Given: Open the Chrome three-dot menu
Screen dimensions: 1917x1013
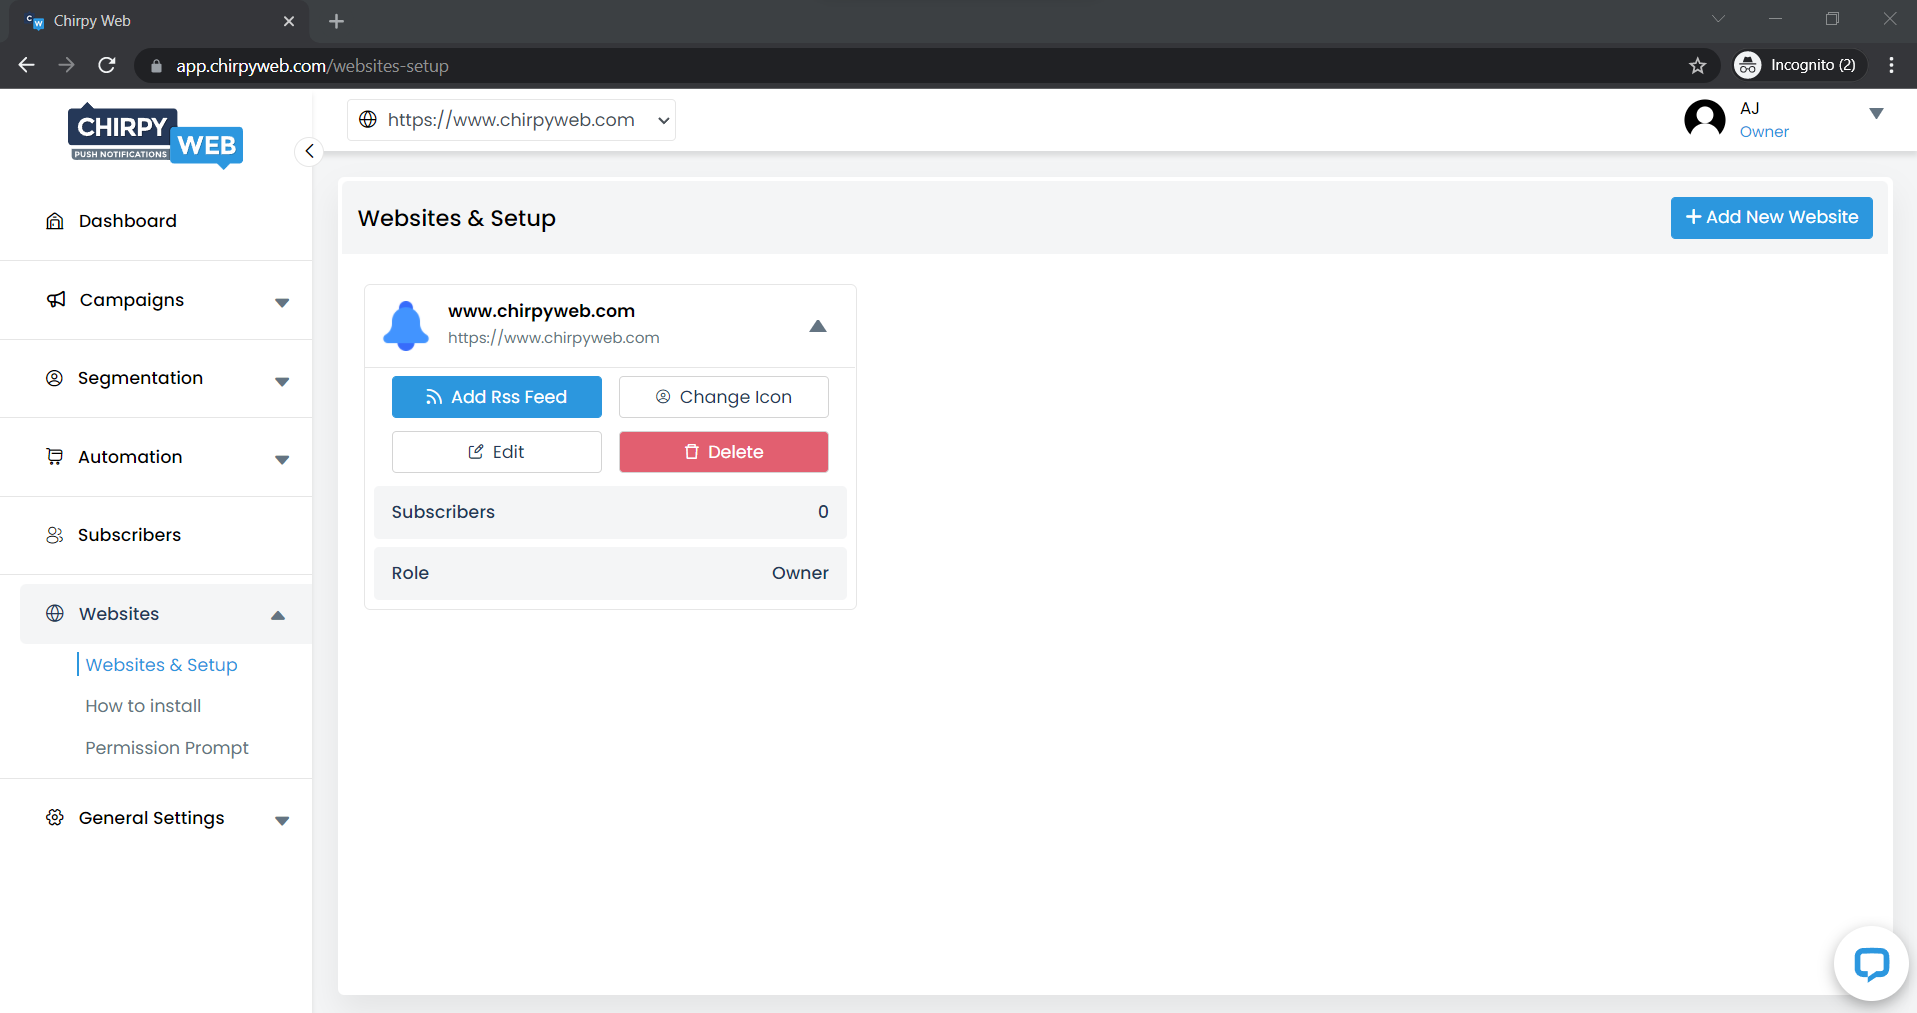Looking at the screenshot, I should pos(1891,65).
